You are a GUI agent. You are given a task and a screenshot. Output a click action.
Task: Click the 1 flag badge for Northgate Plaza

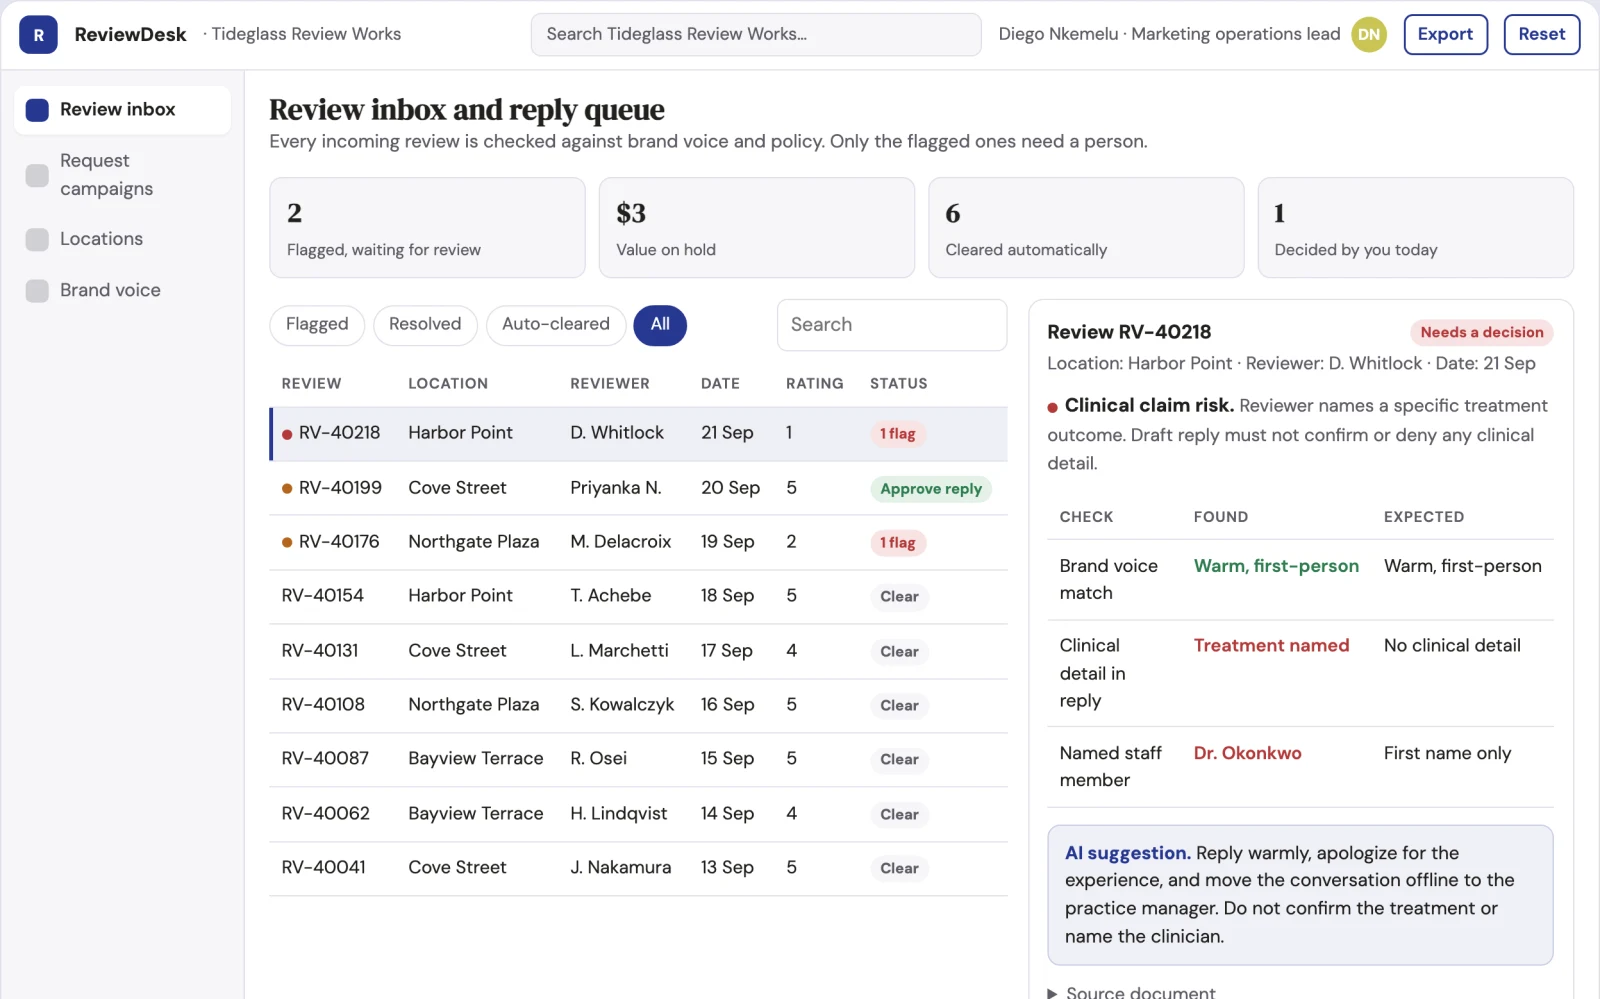pos(898,543)
